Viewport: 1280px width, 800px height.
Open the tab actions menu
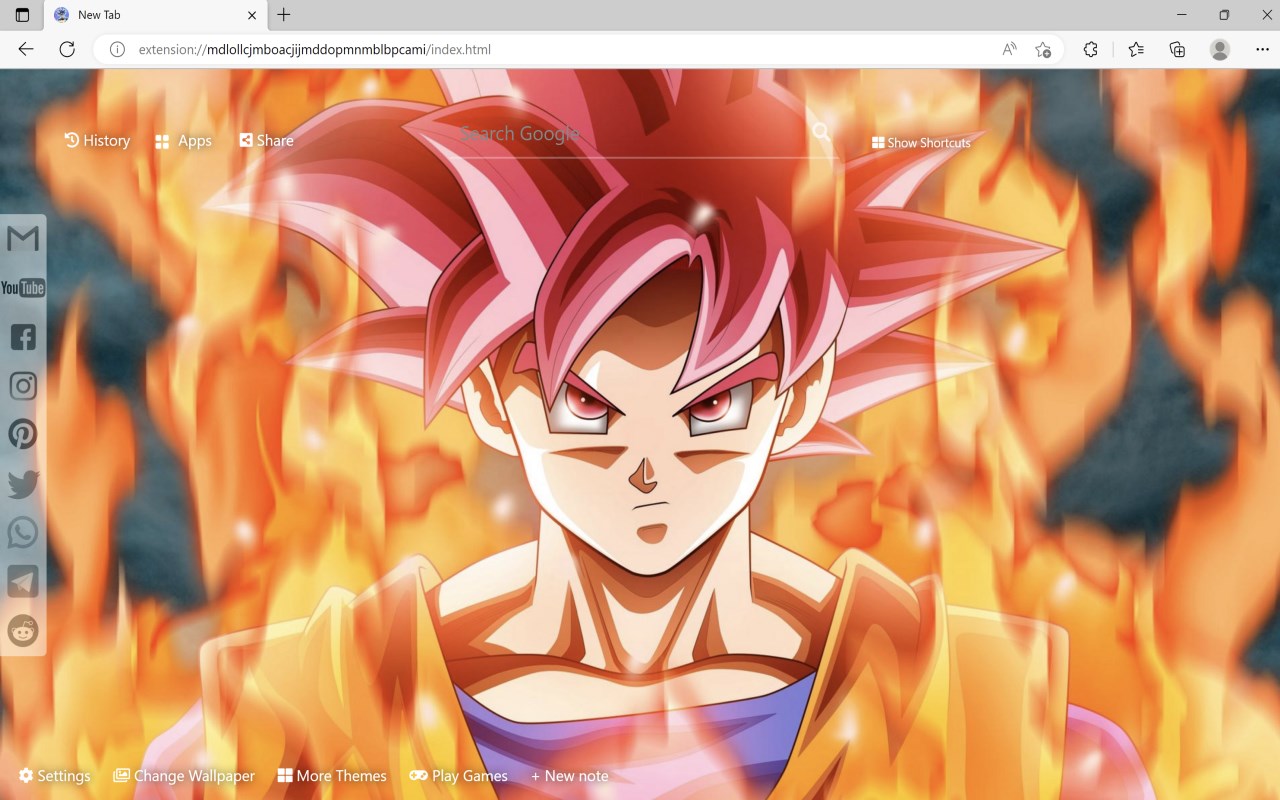point(22,15)
